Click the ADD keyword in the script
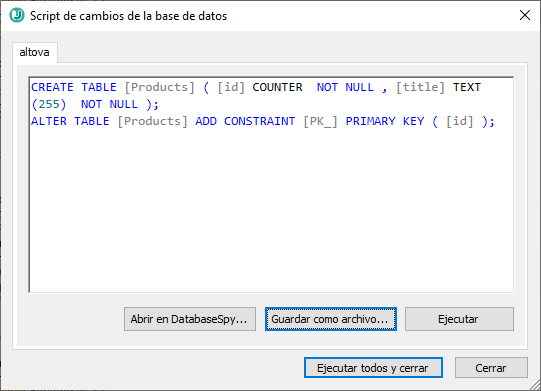This screenshot has width=541, height=391. click(x=206, y=121)
